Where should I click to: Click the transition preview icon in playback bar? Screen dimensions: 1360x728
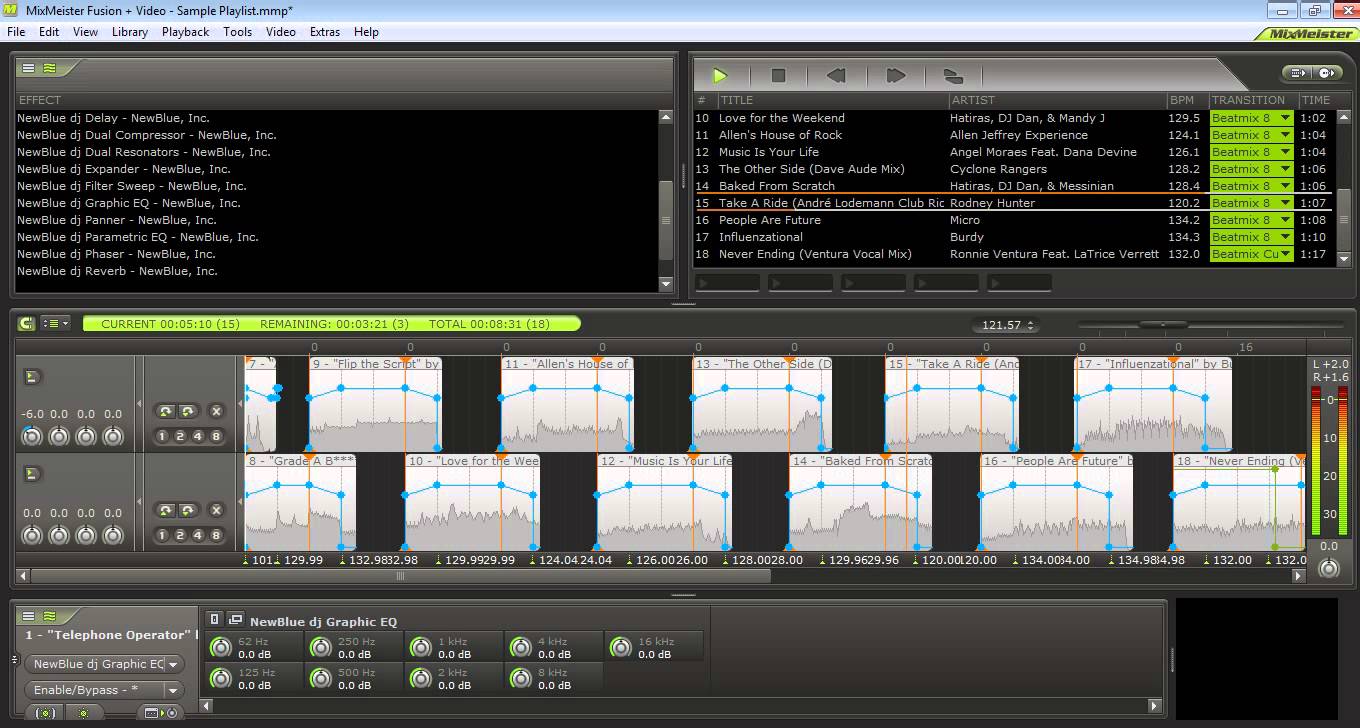coord(953,75)
